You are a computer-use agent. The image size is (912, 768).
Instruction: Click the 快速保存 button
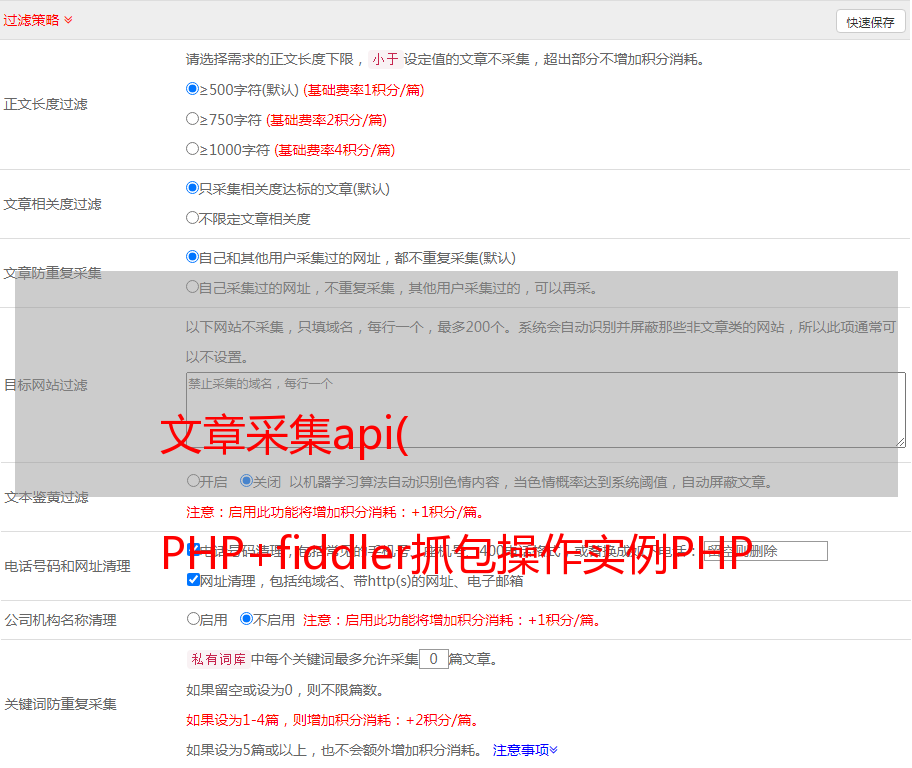point(870,22)
